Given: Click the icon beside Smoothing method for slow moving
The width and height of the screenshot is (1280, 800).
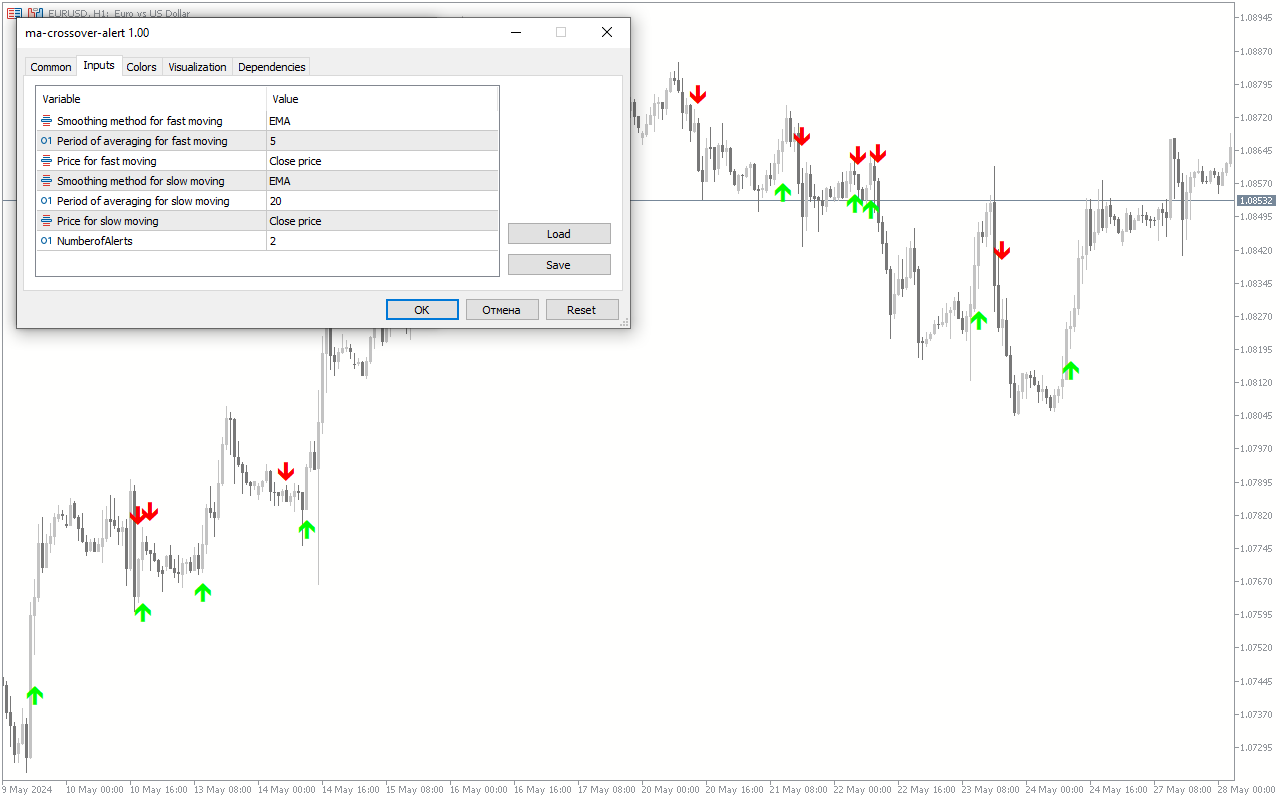Looking at the screenshot, I should tap(46, 181).
